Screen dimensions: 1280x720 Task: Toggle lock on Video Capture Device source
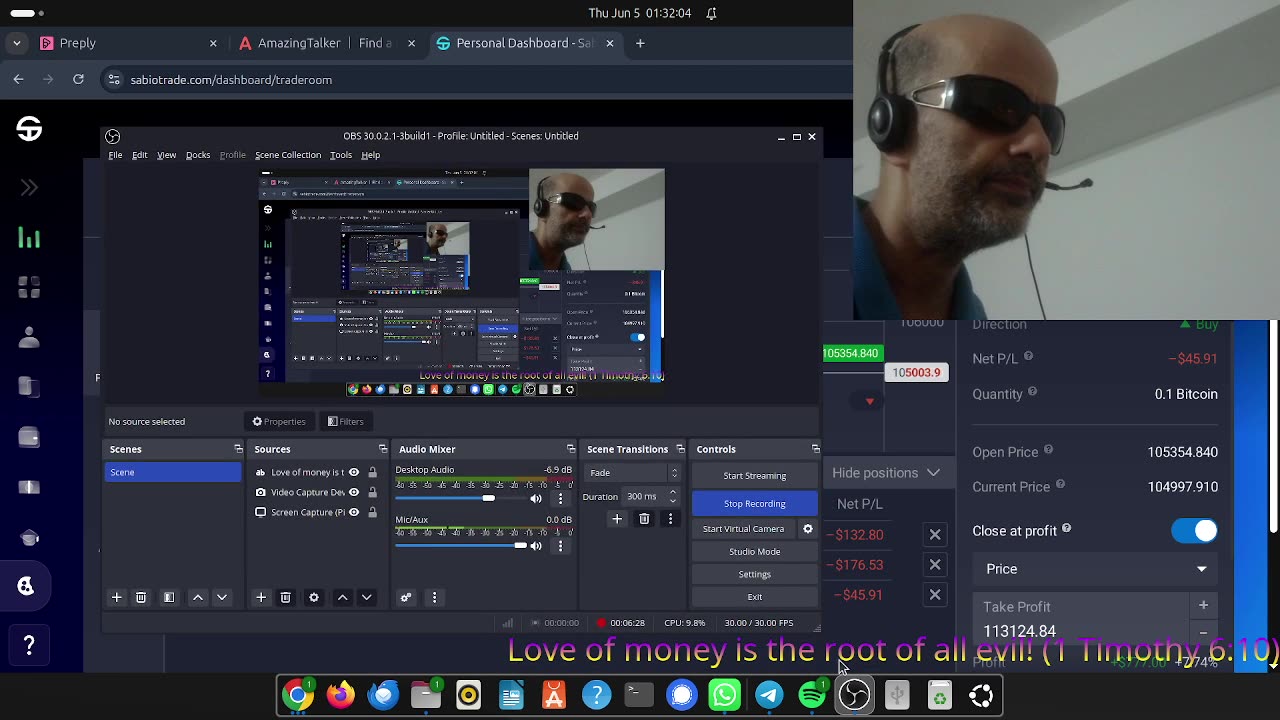click(372, 492)
